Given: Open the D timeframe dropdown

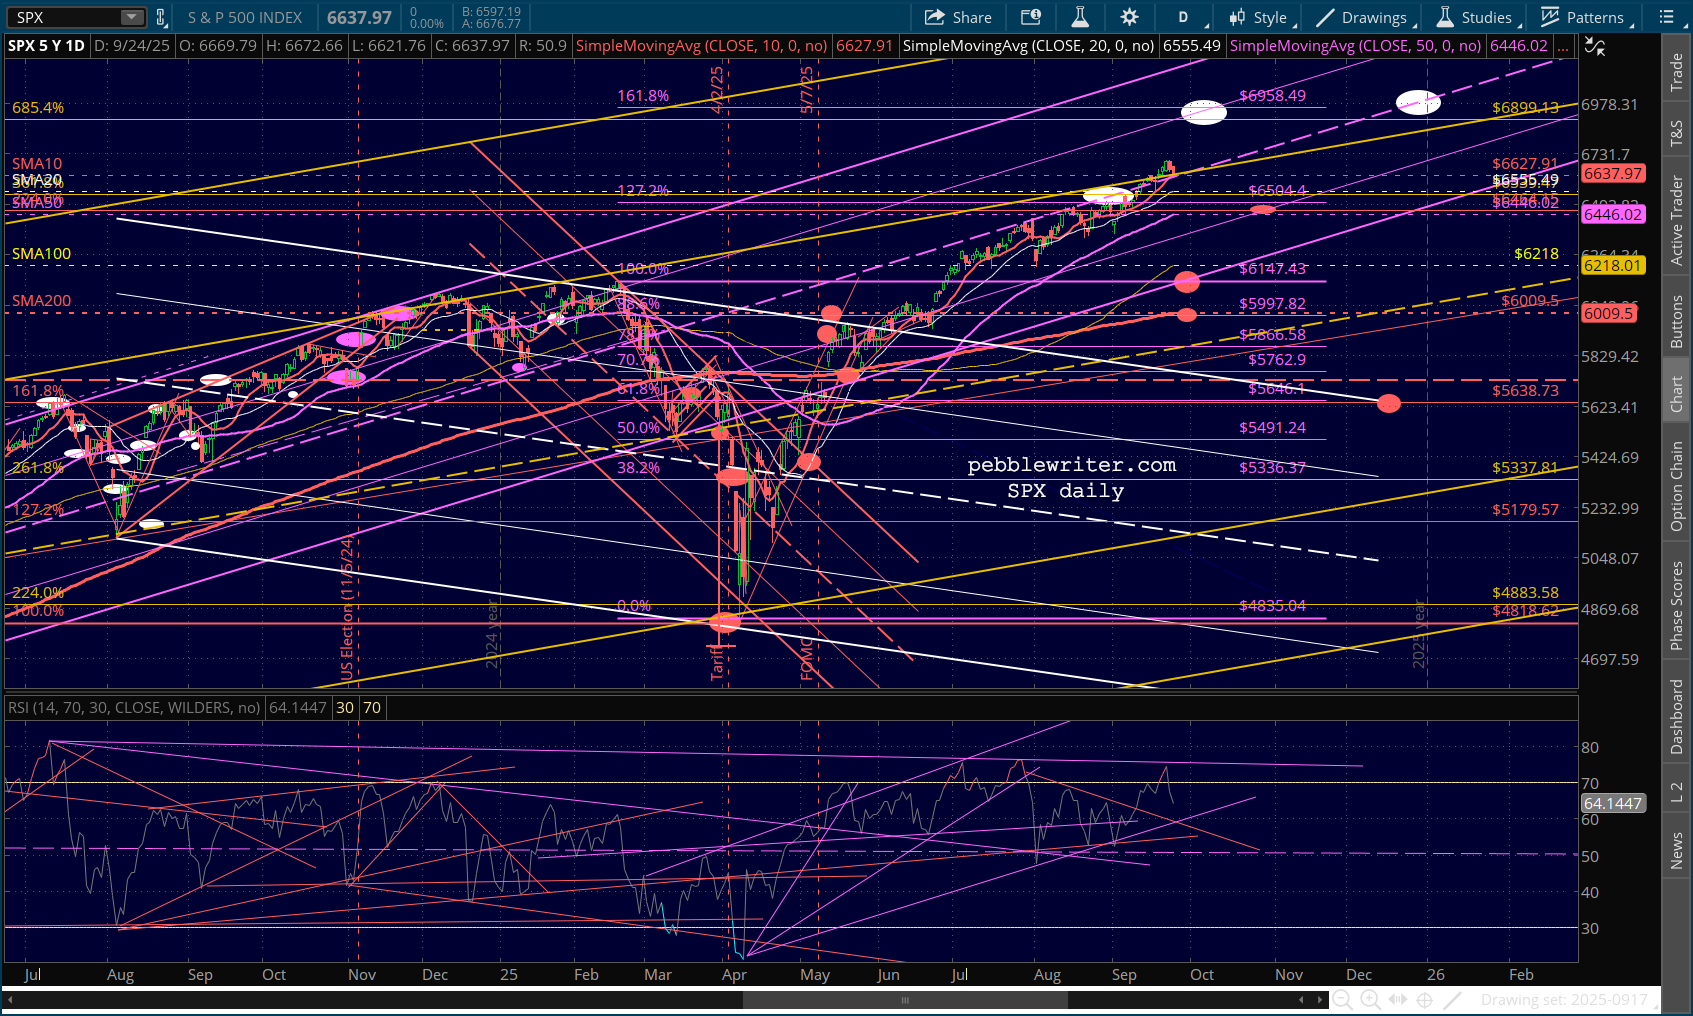Looking at the screenshot, I should (1186, 17).
